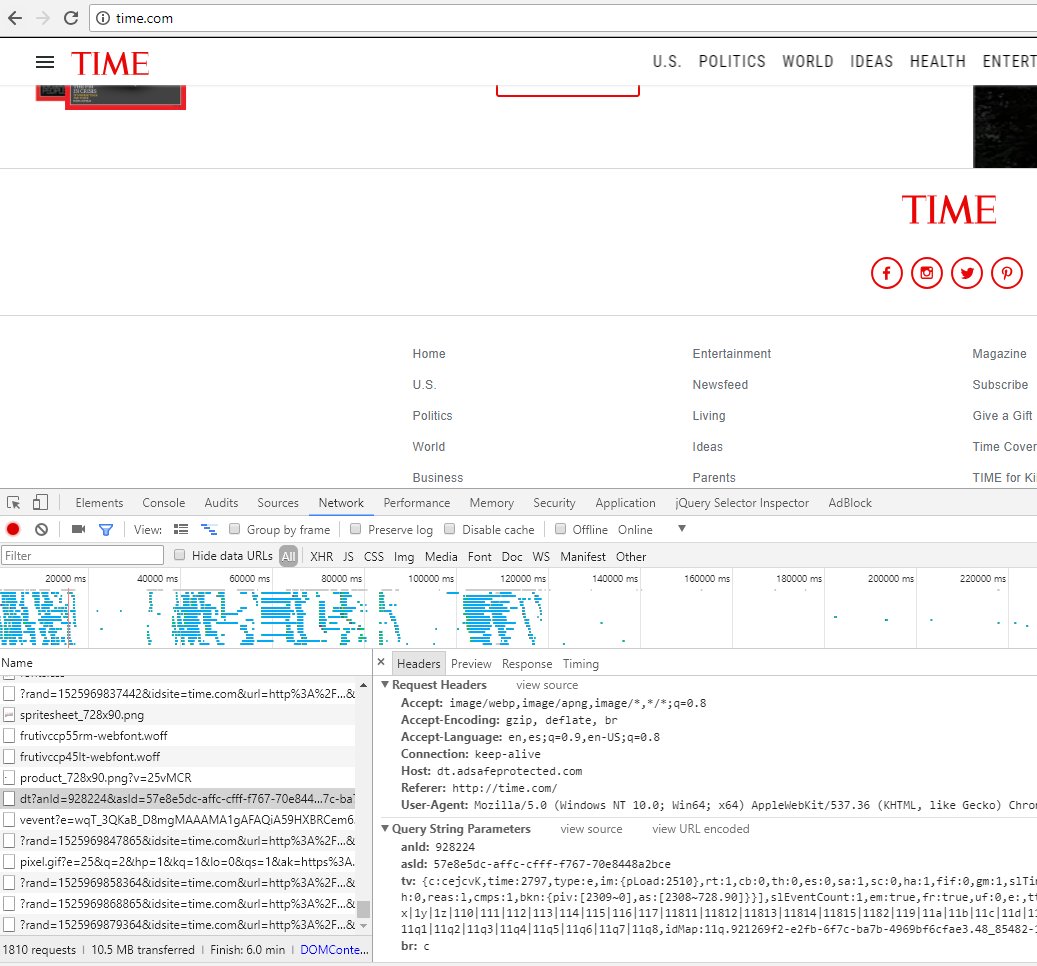Click the view source link for Request Headers
The height and width of the screenshot is (966, 1037).
pyautogui.click(x=546, y=684)
